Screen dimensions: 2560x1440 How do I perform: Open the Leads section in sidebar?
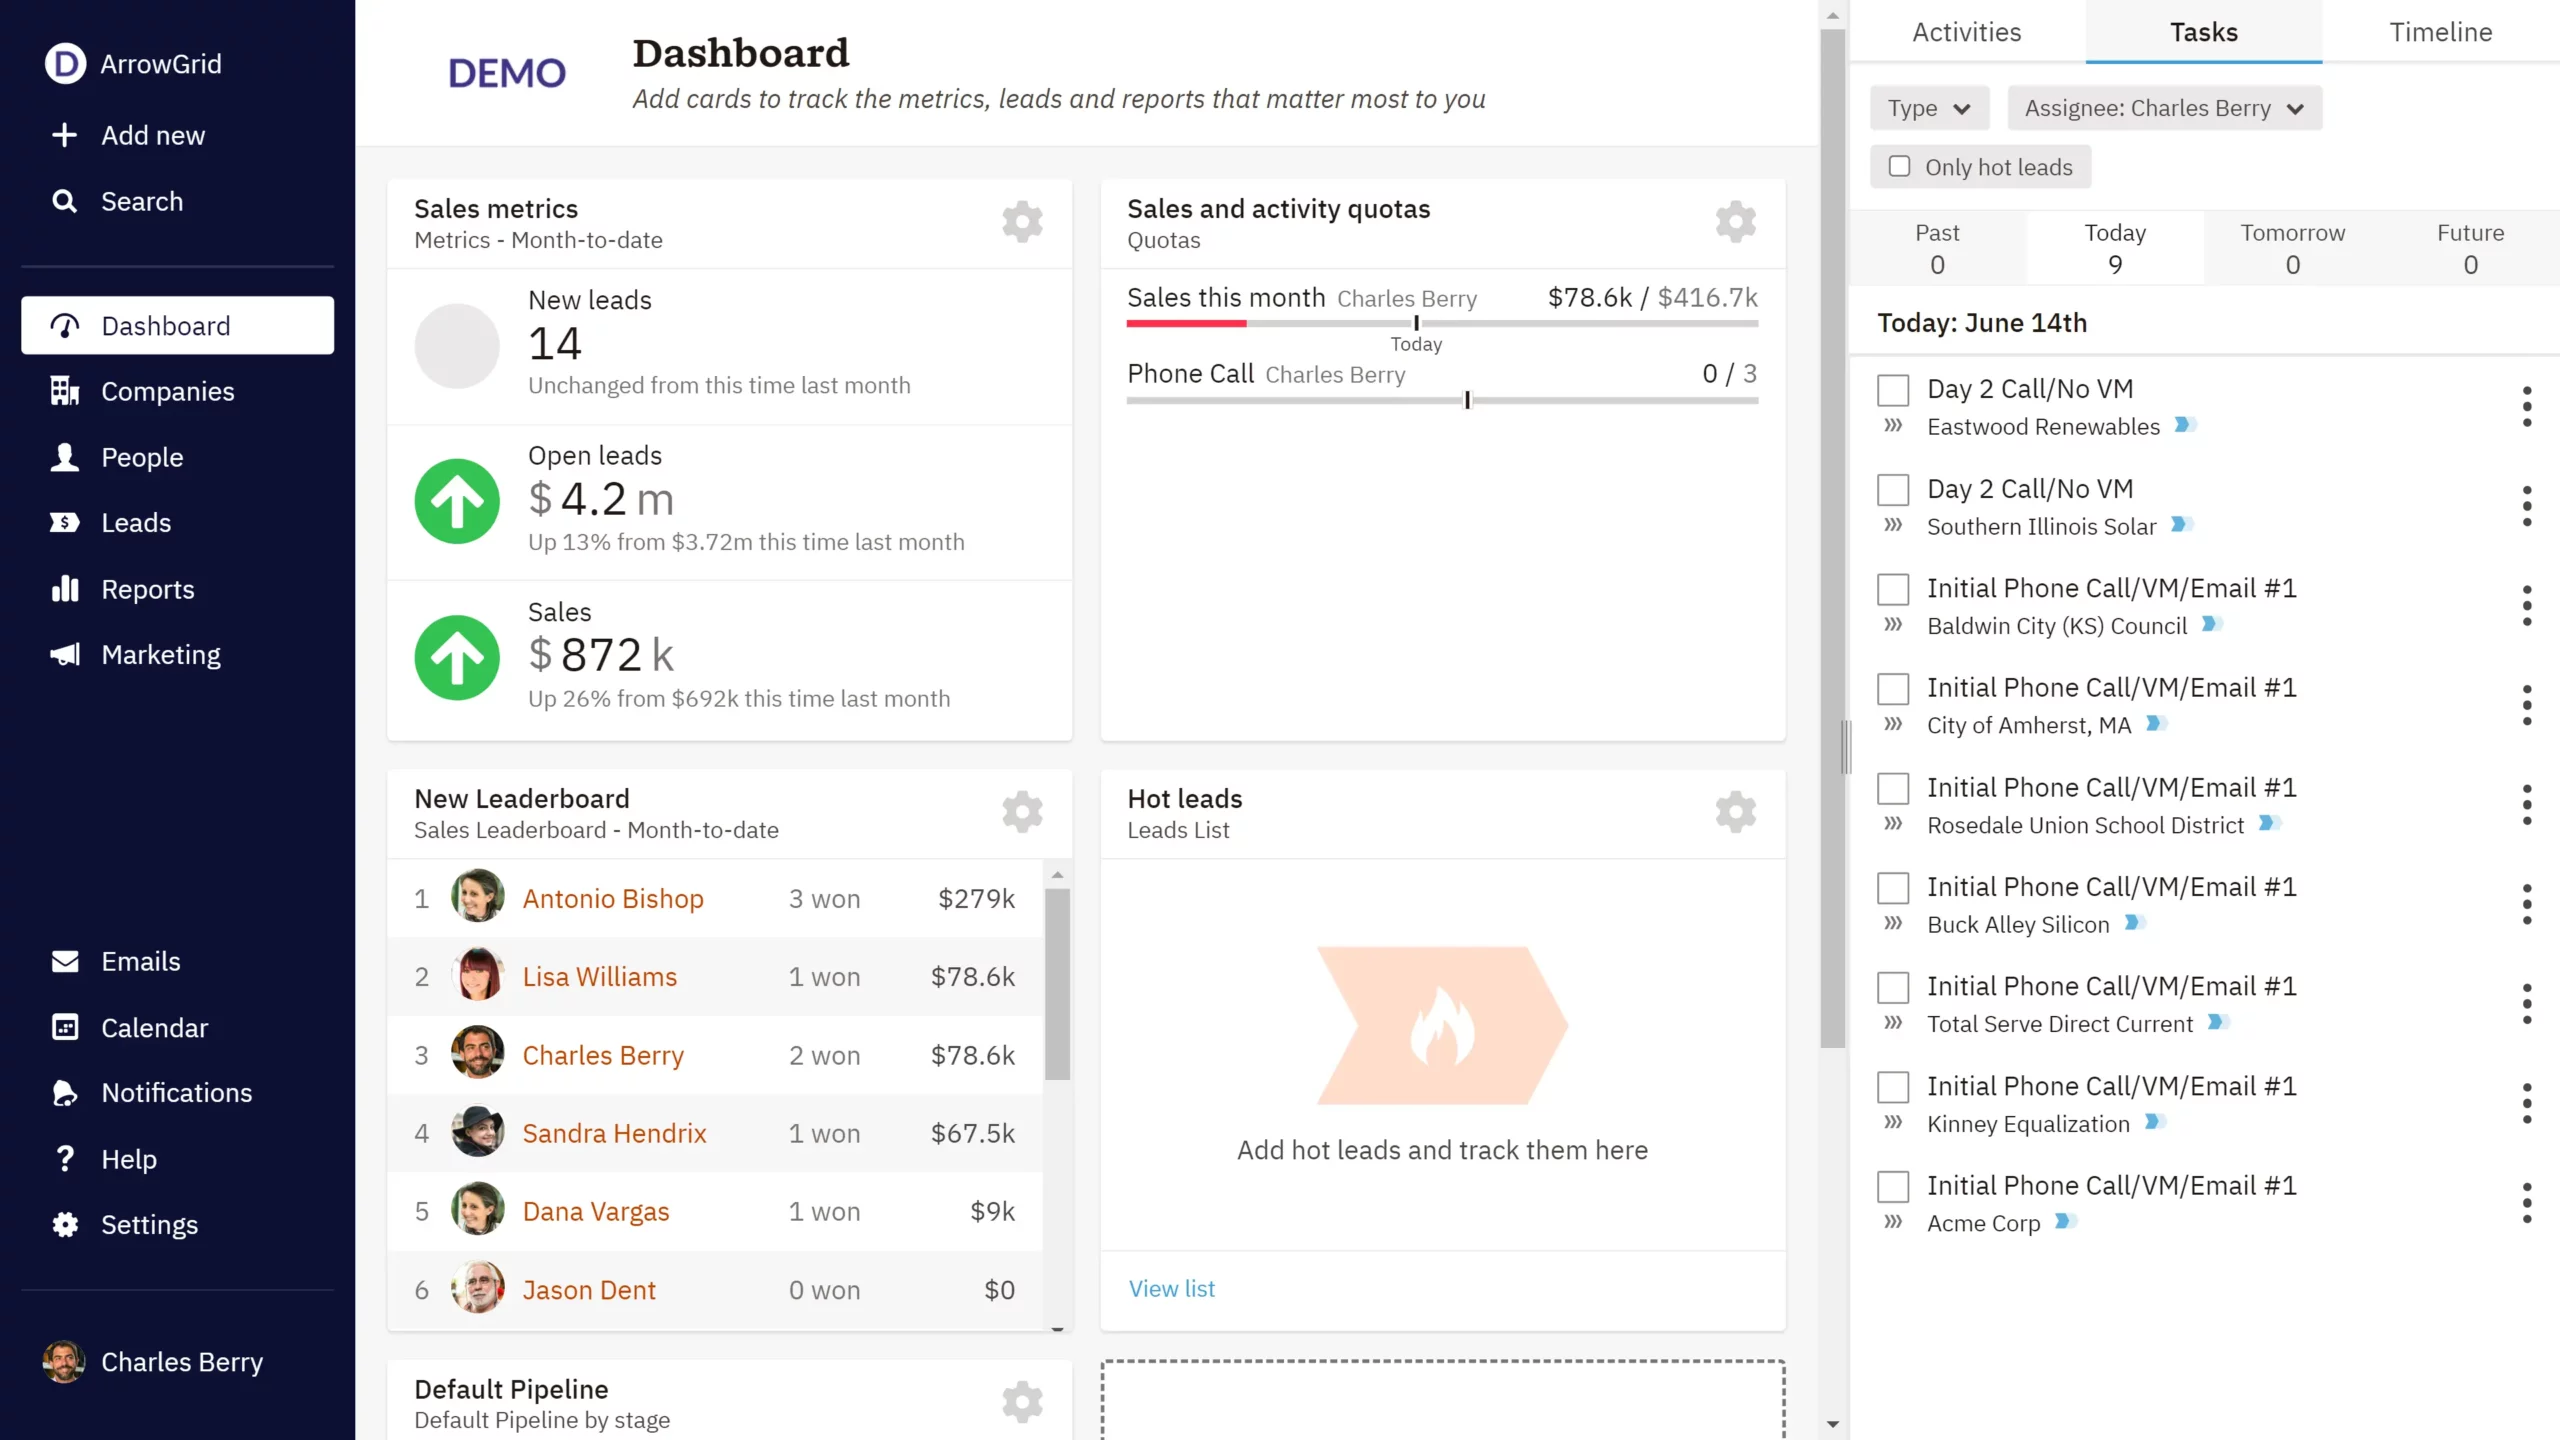136,522
